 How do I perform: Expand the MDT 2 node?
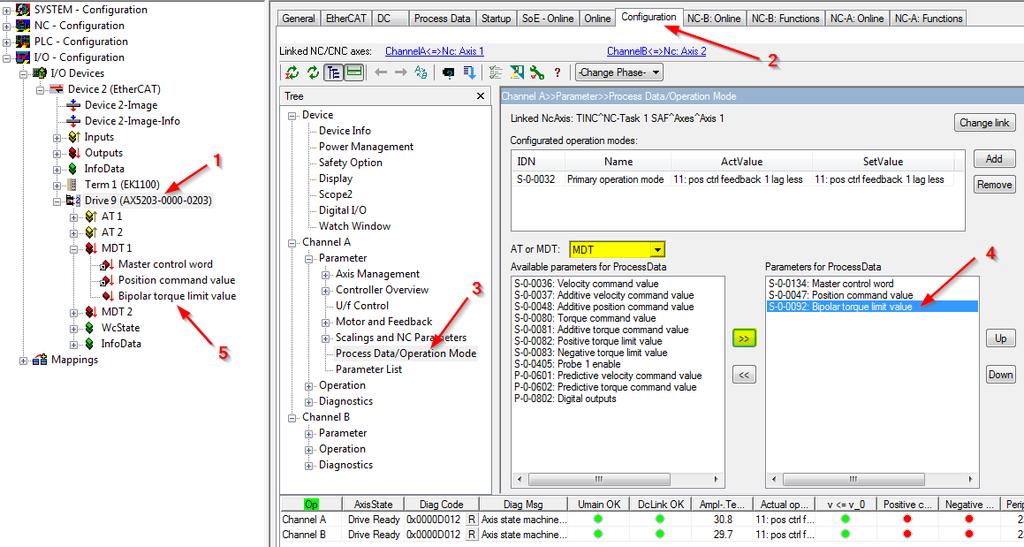(74, 312)
